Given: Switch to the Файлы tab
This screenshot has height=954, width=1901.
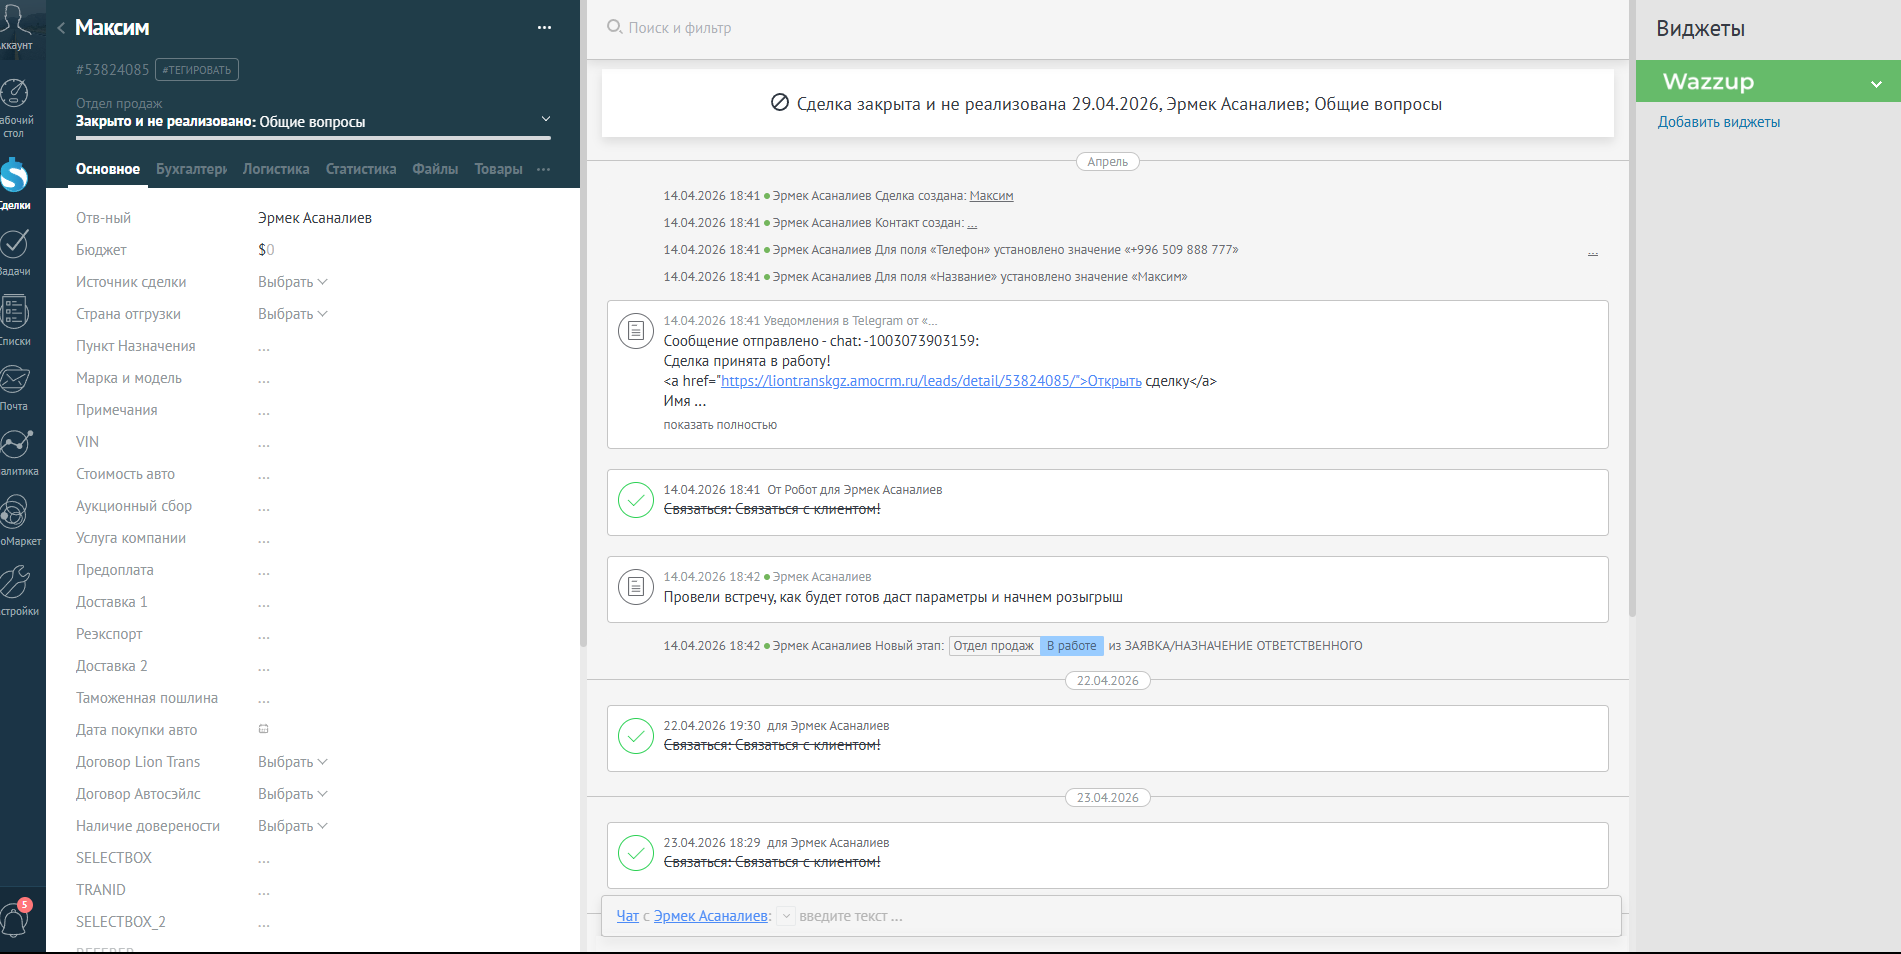Looking at the screenshot, I should (435, 169).
